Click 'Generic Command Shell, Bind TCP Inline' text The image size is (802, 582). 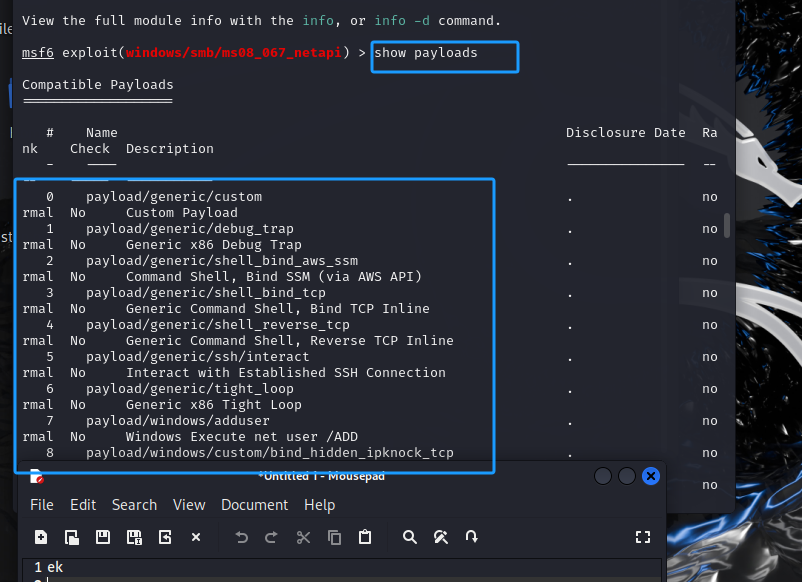(278, 309)
